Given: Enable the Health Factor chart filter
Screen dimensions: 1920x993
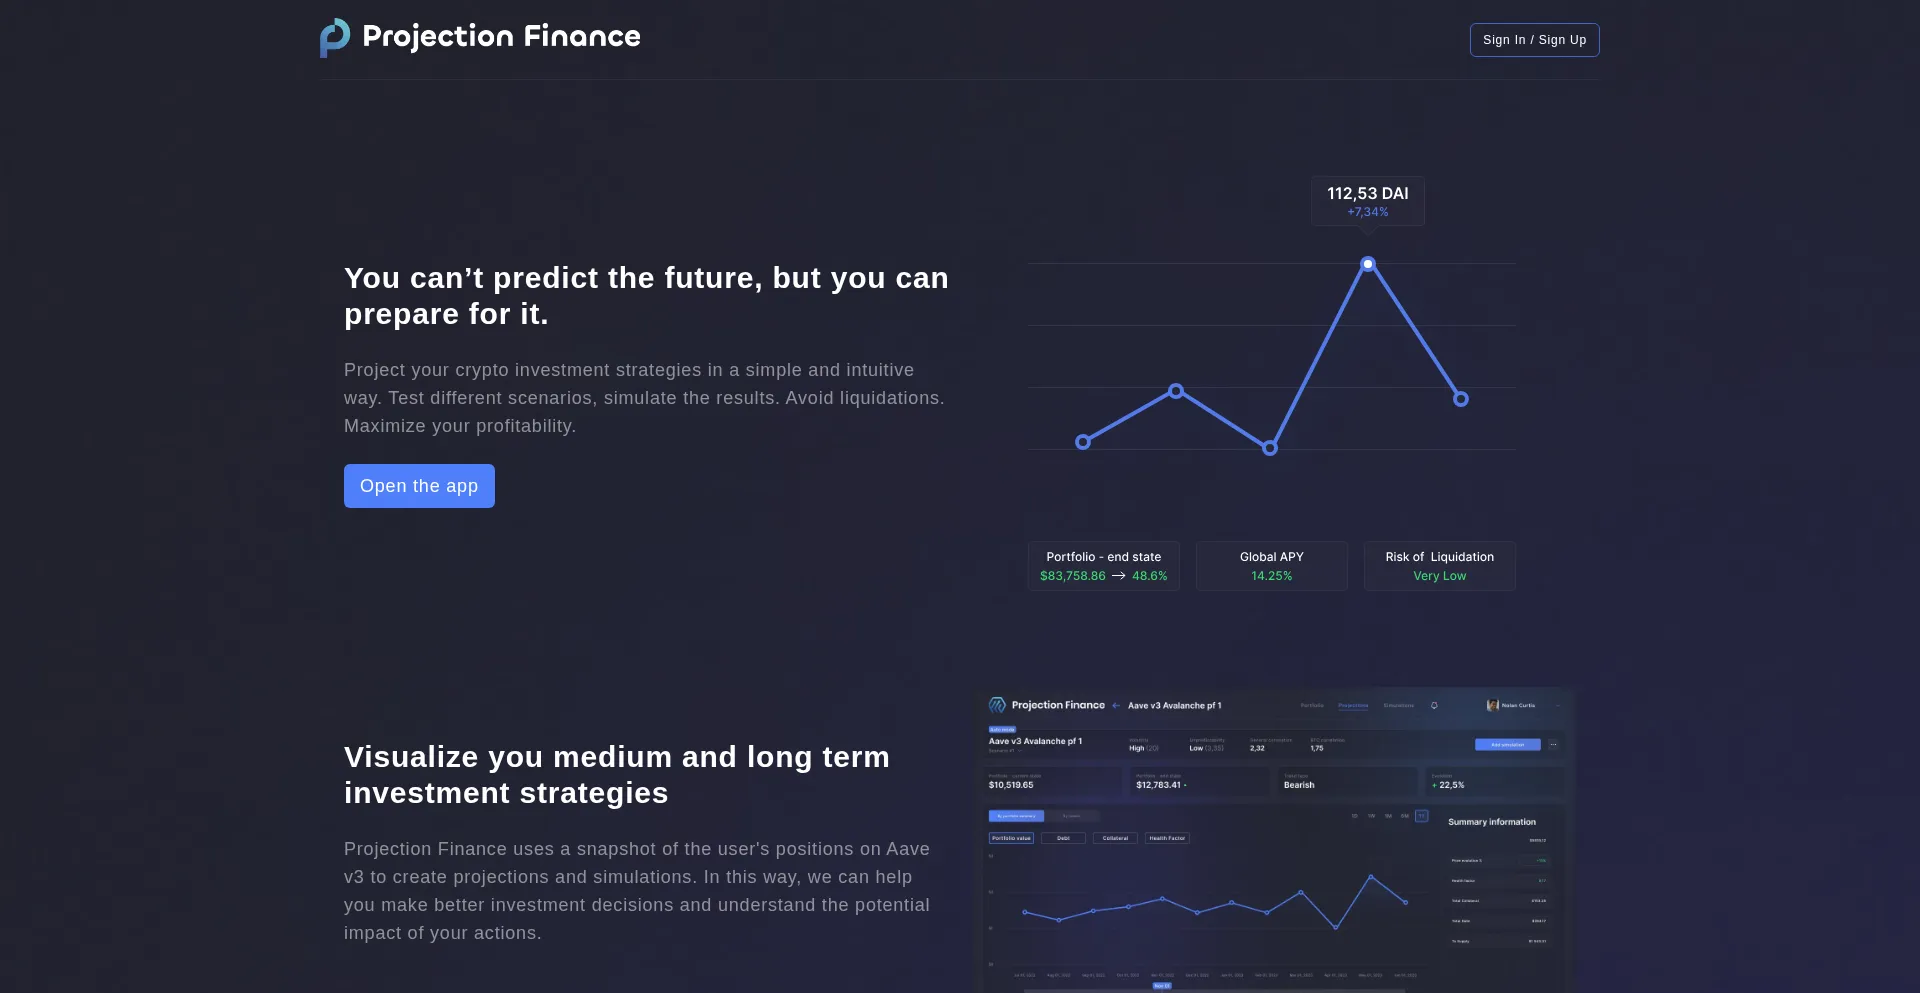Looking at the screenshot, I should (x=1167, y=839).
